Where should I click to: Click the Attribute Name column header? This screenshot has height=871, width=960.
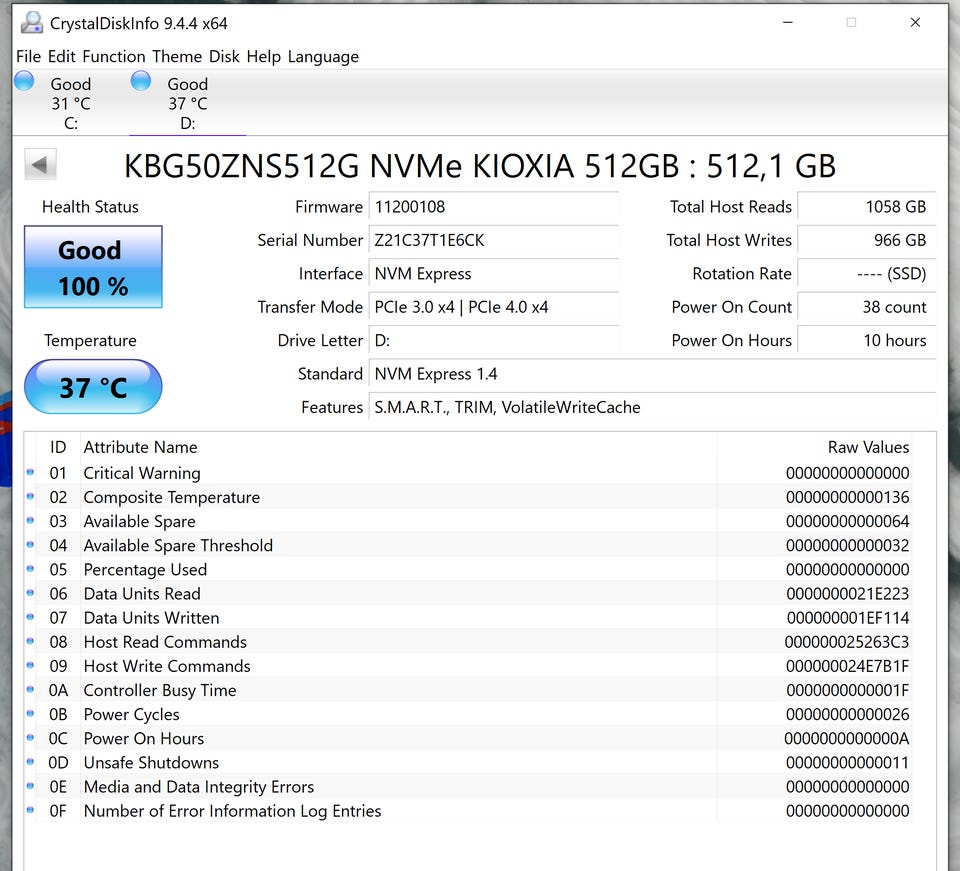coord(140,447)
